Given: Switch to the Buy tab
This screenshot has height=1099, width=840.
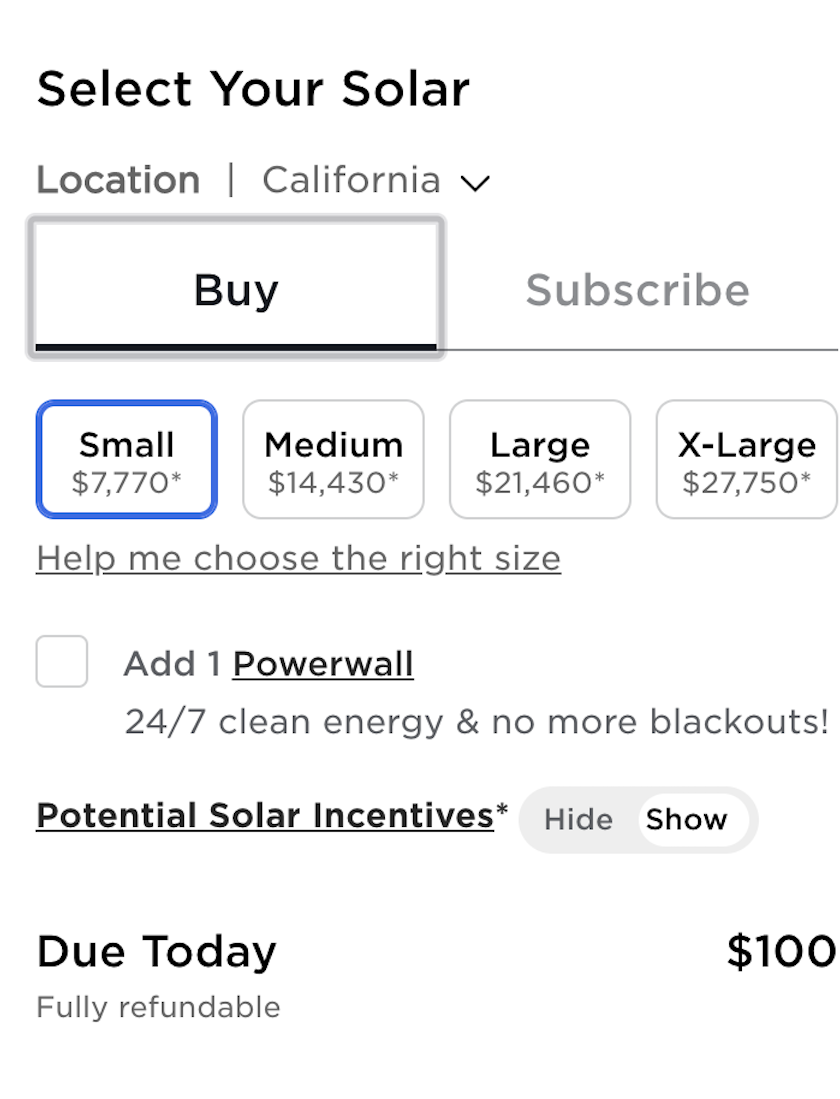Looking at the screenshot, I should 236,288.
